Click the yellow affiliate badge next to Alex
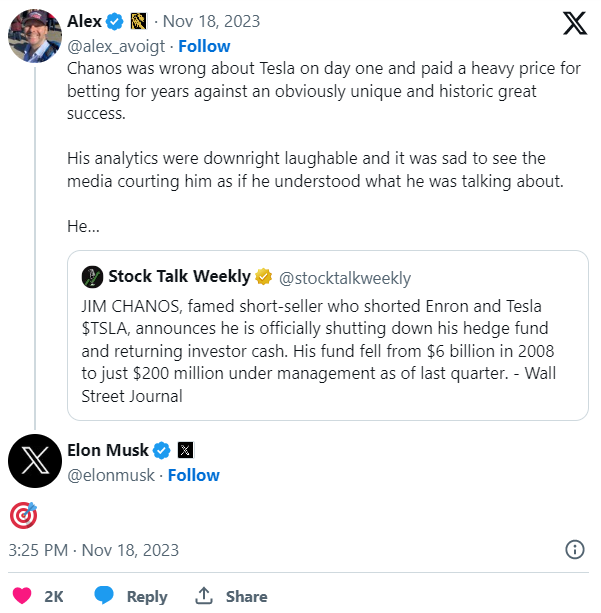The height and width of the screenshot is (613, 601). point(138,22)
